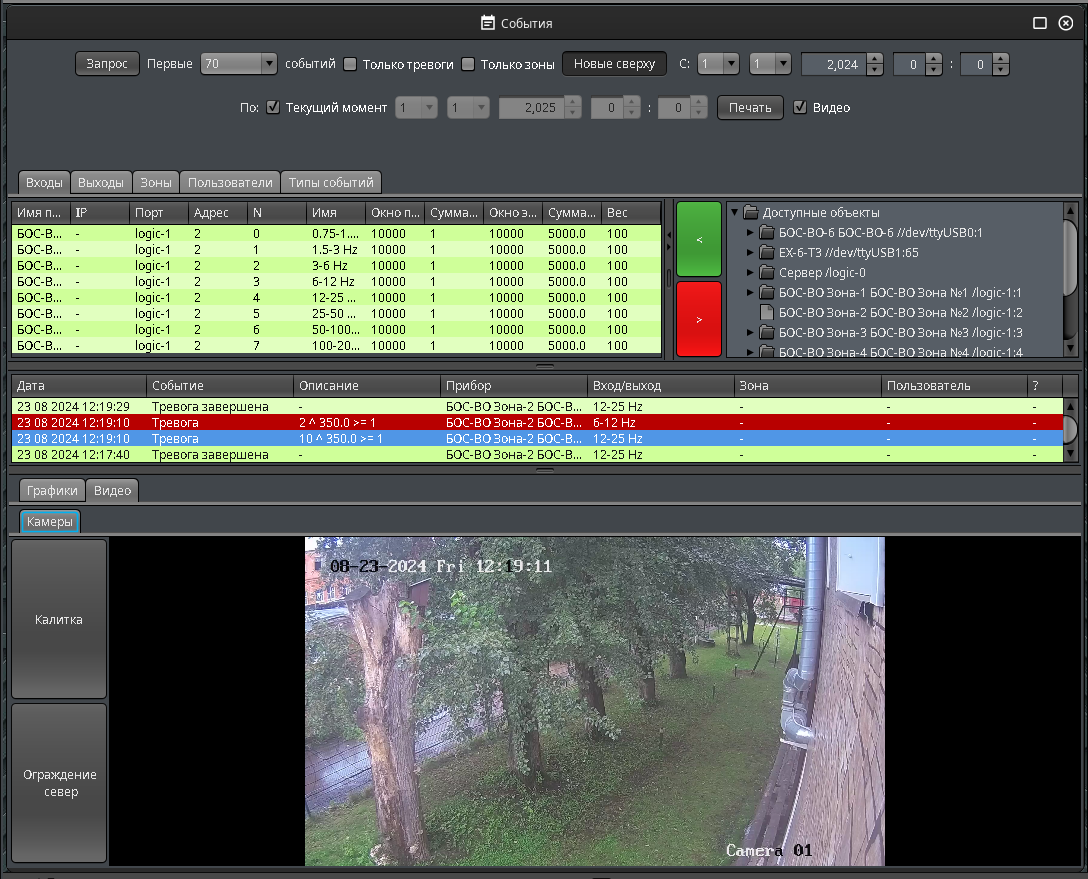
Task: Increase the start year 2,024 with up arrow
Action: [x=875, y=59]
